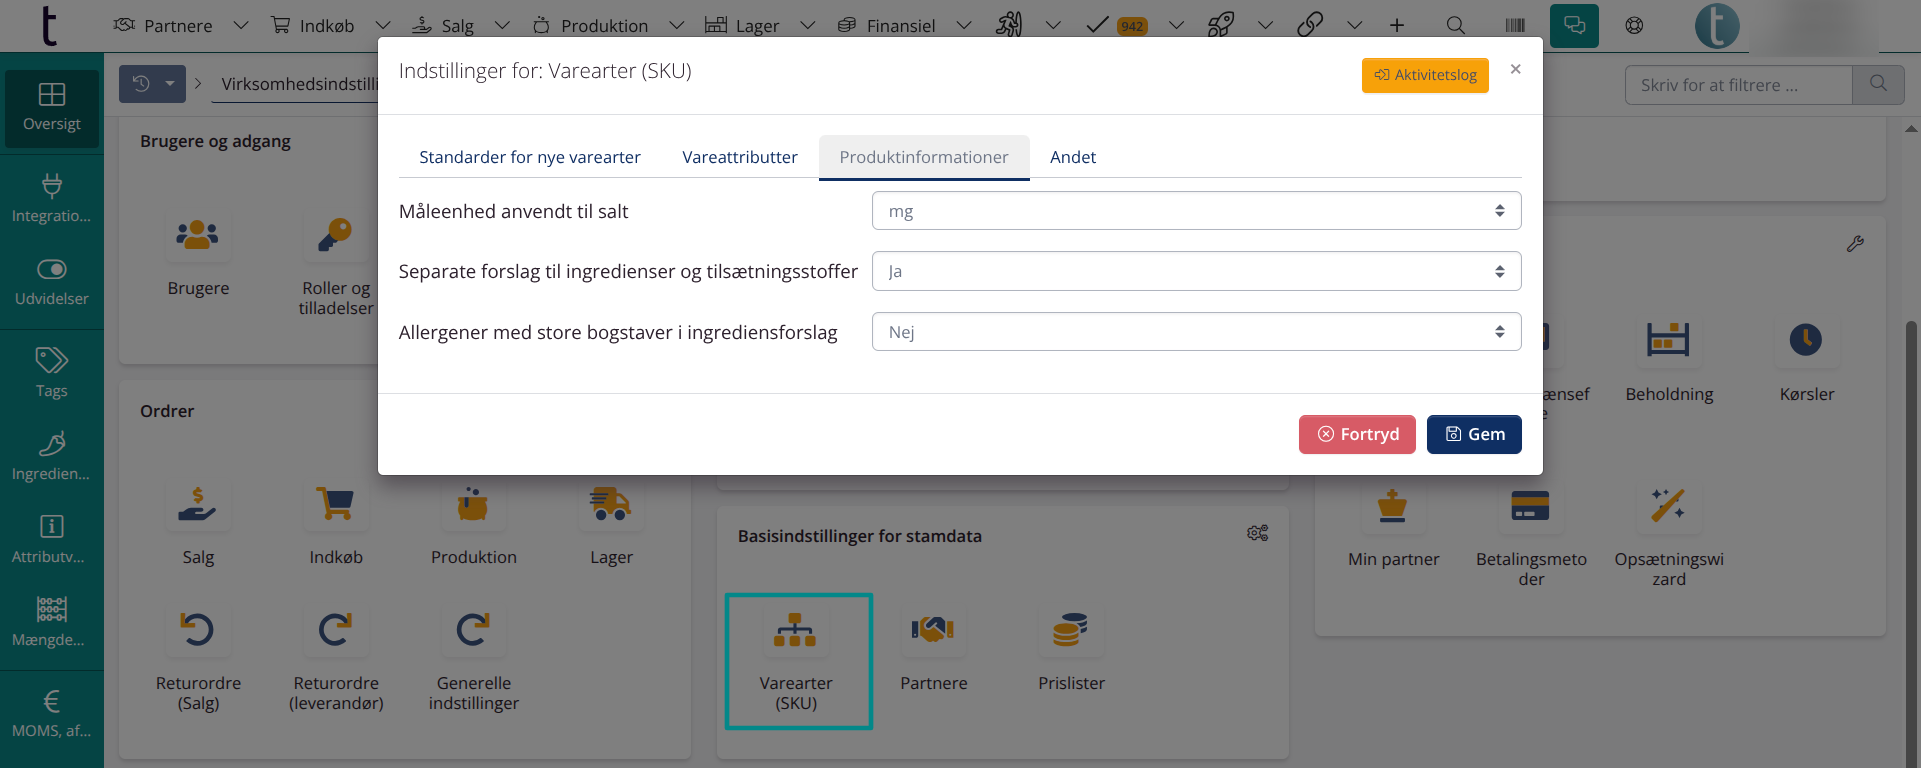
Task: Open the chat messages icon
Action: pyautogui.click(x=1574, y=25)
